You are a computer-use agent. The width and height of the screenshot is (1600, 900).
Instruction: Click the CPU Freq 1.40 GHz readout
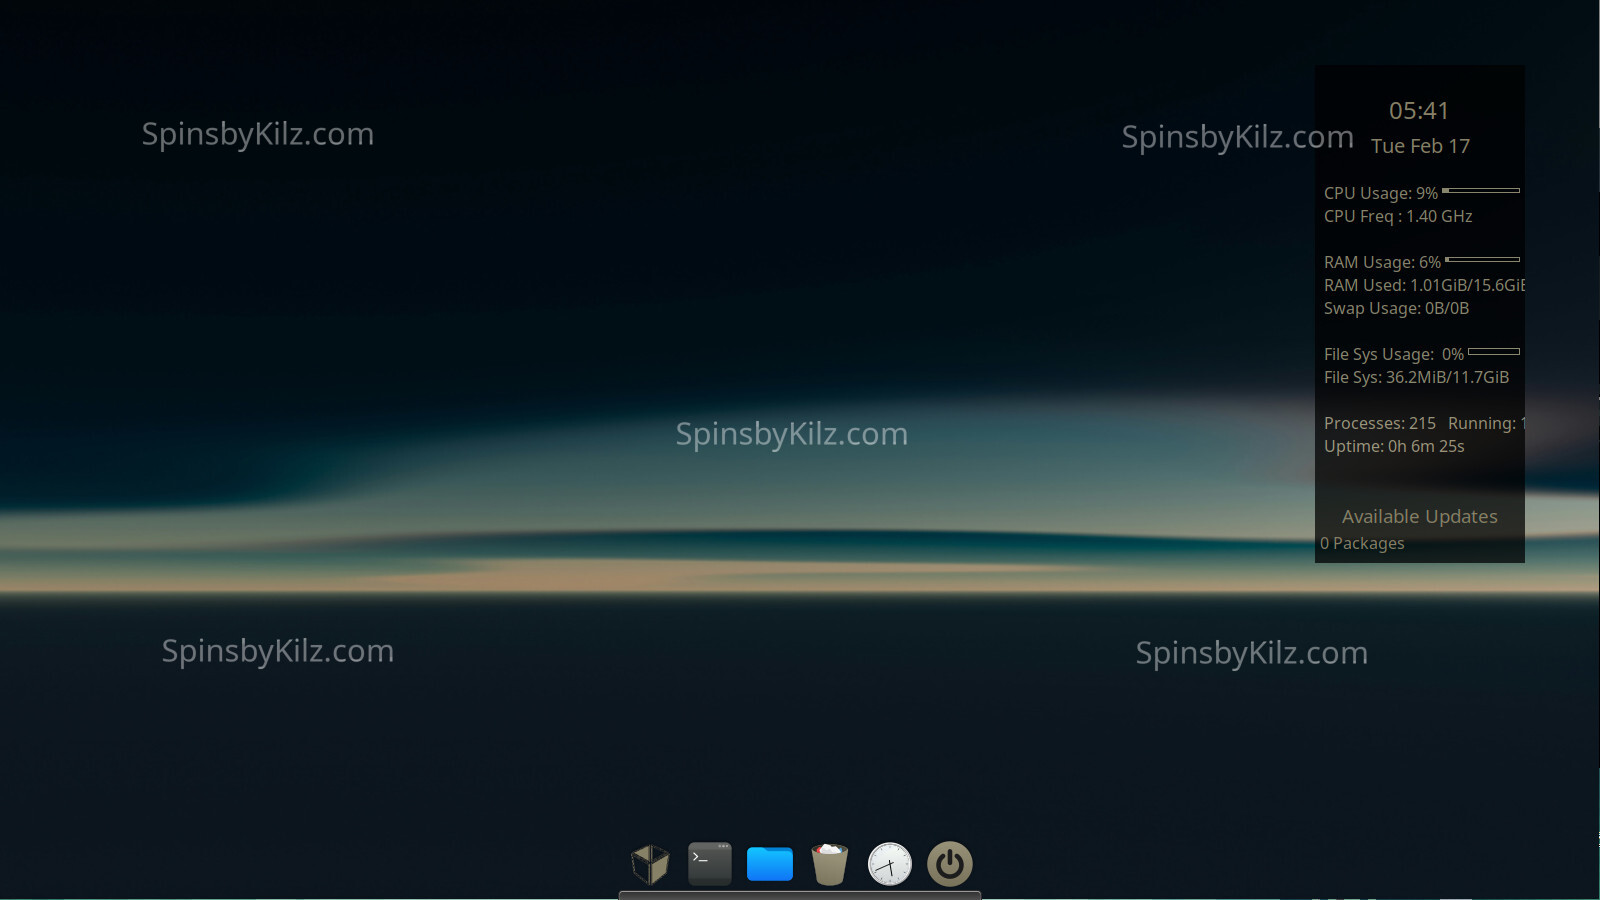pyautogui.click(x=1397, y=217)
